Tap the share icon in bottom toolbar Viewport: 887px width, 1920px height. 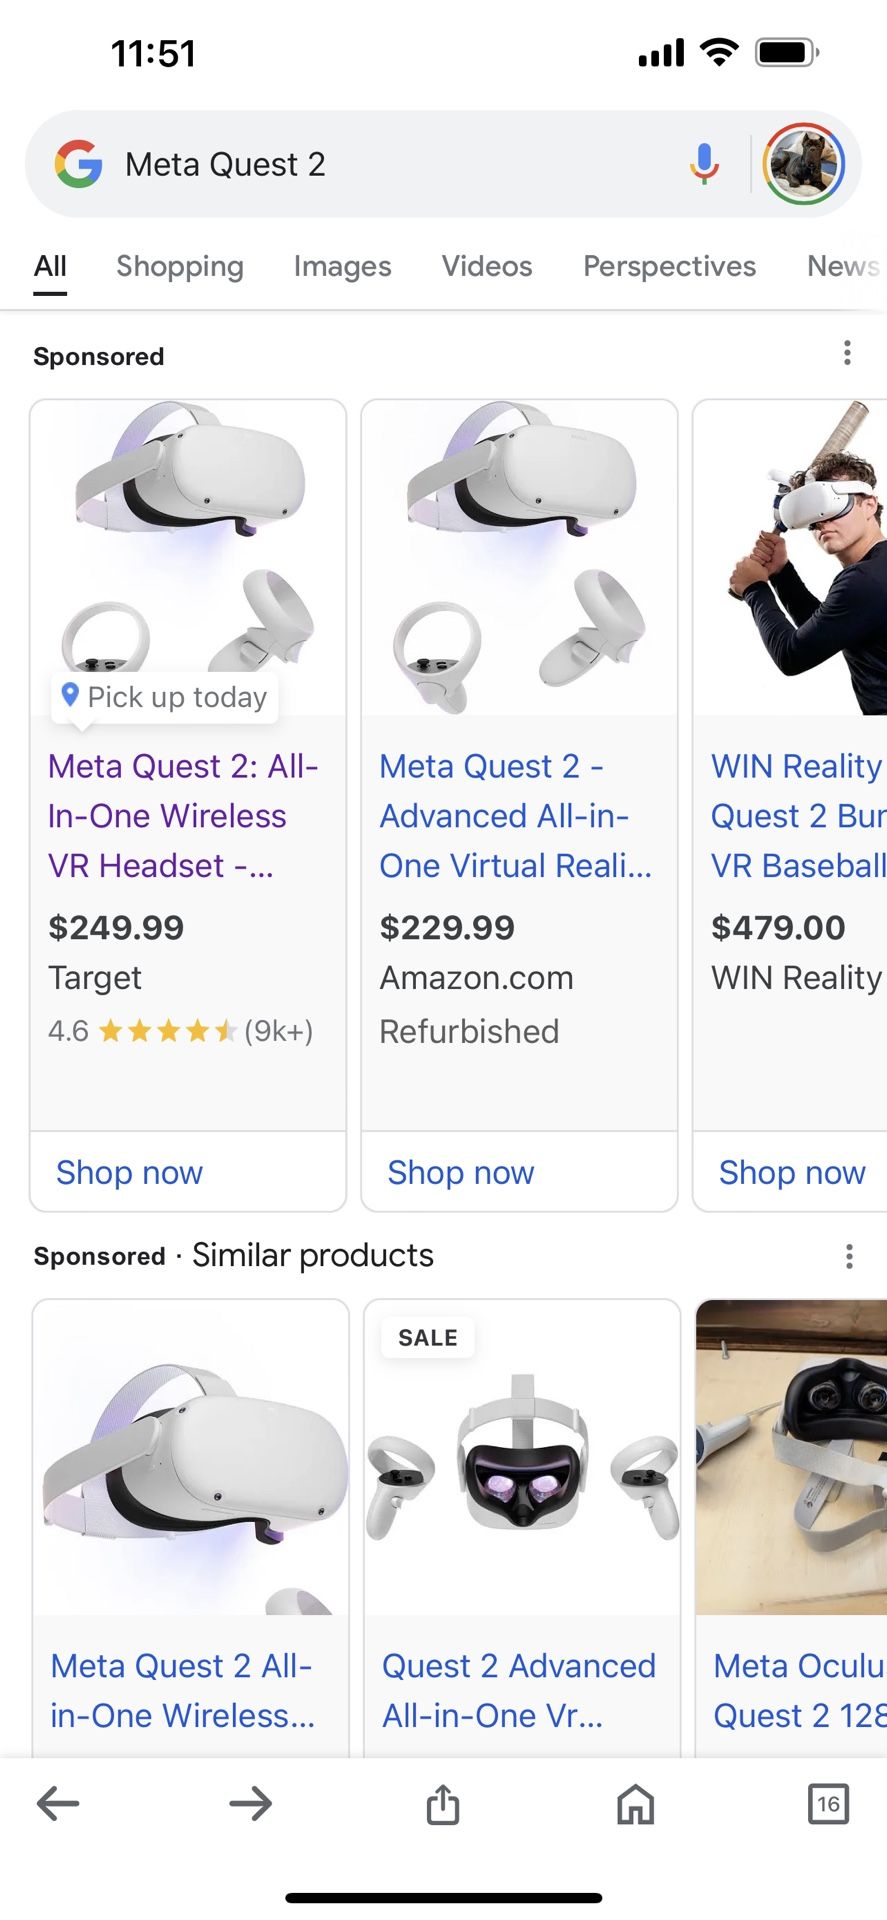pyautogui.click(x=443, y=1804)
